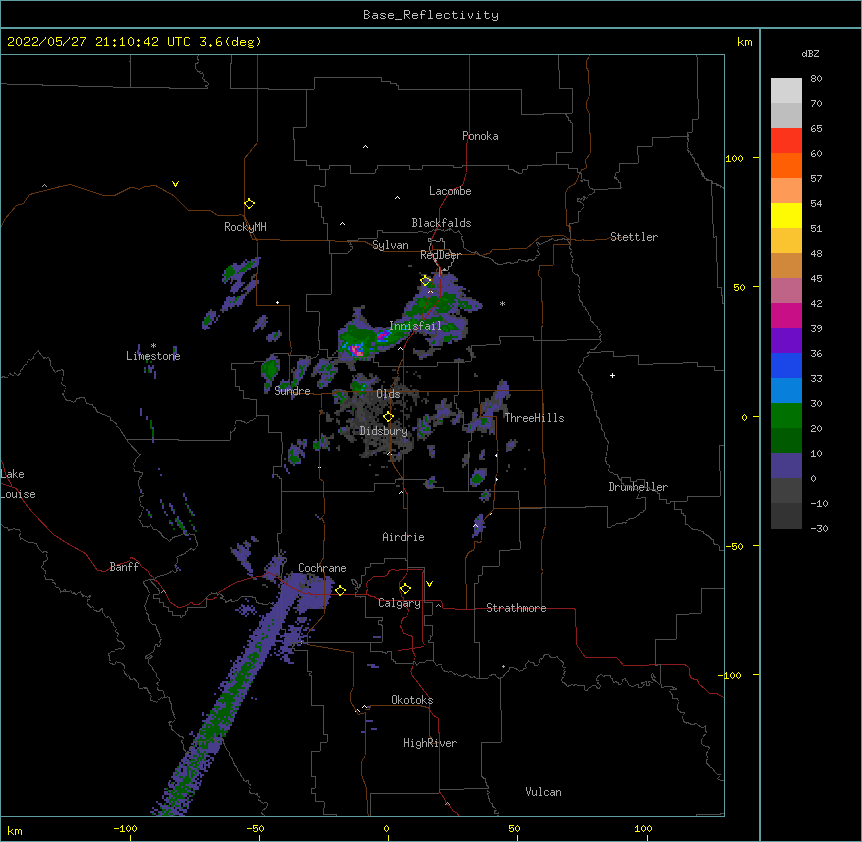
Task: Click the Banff label
Action: pyautogui.click(x=124, y=567)
